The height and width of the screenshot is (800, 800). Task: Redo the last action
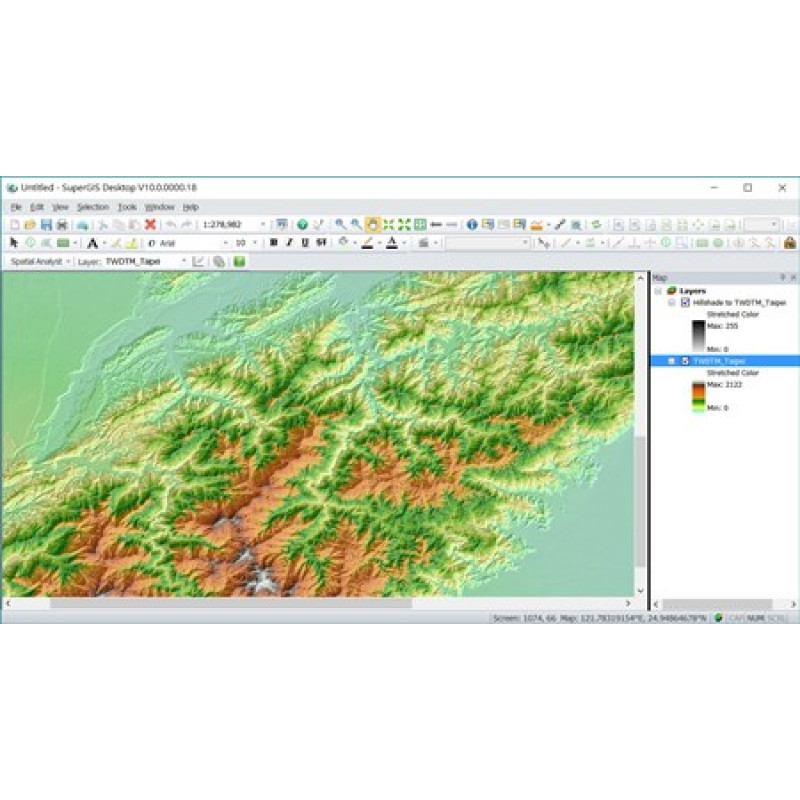186,225
